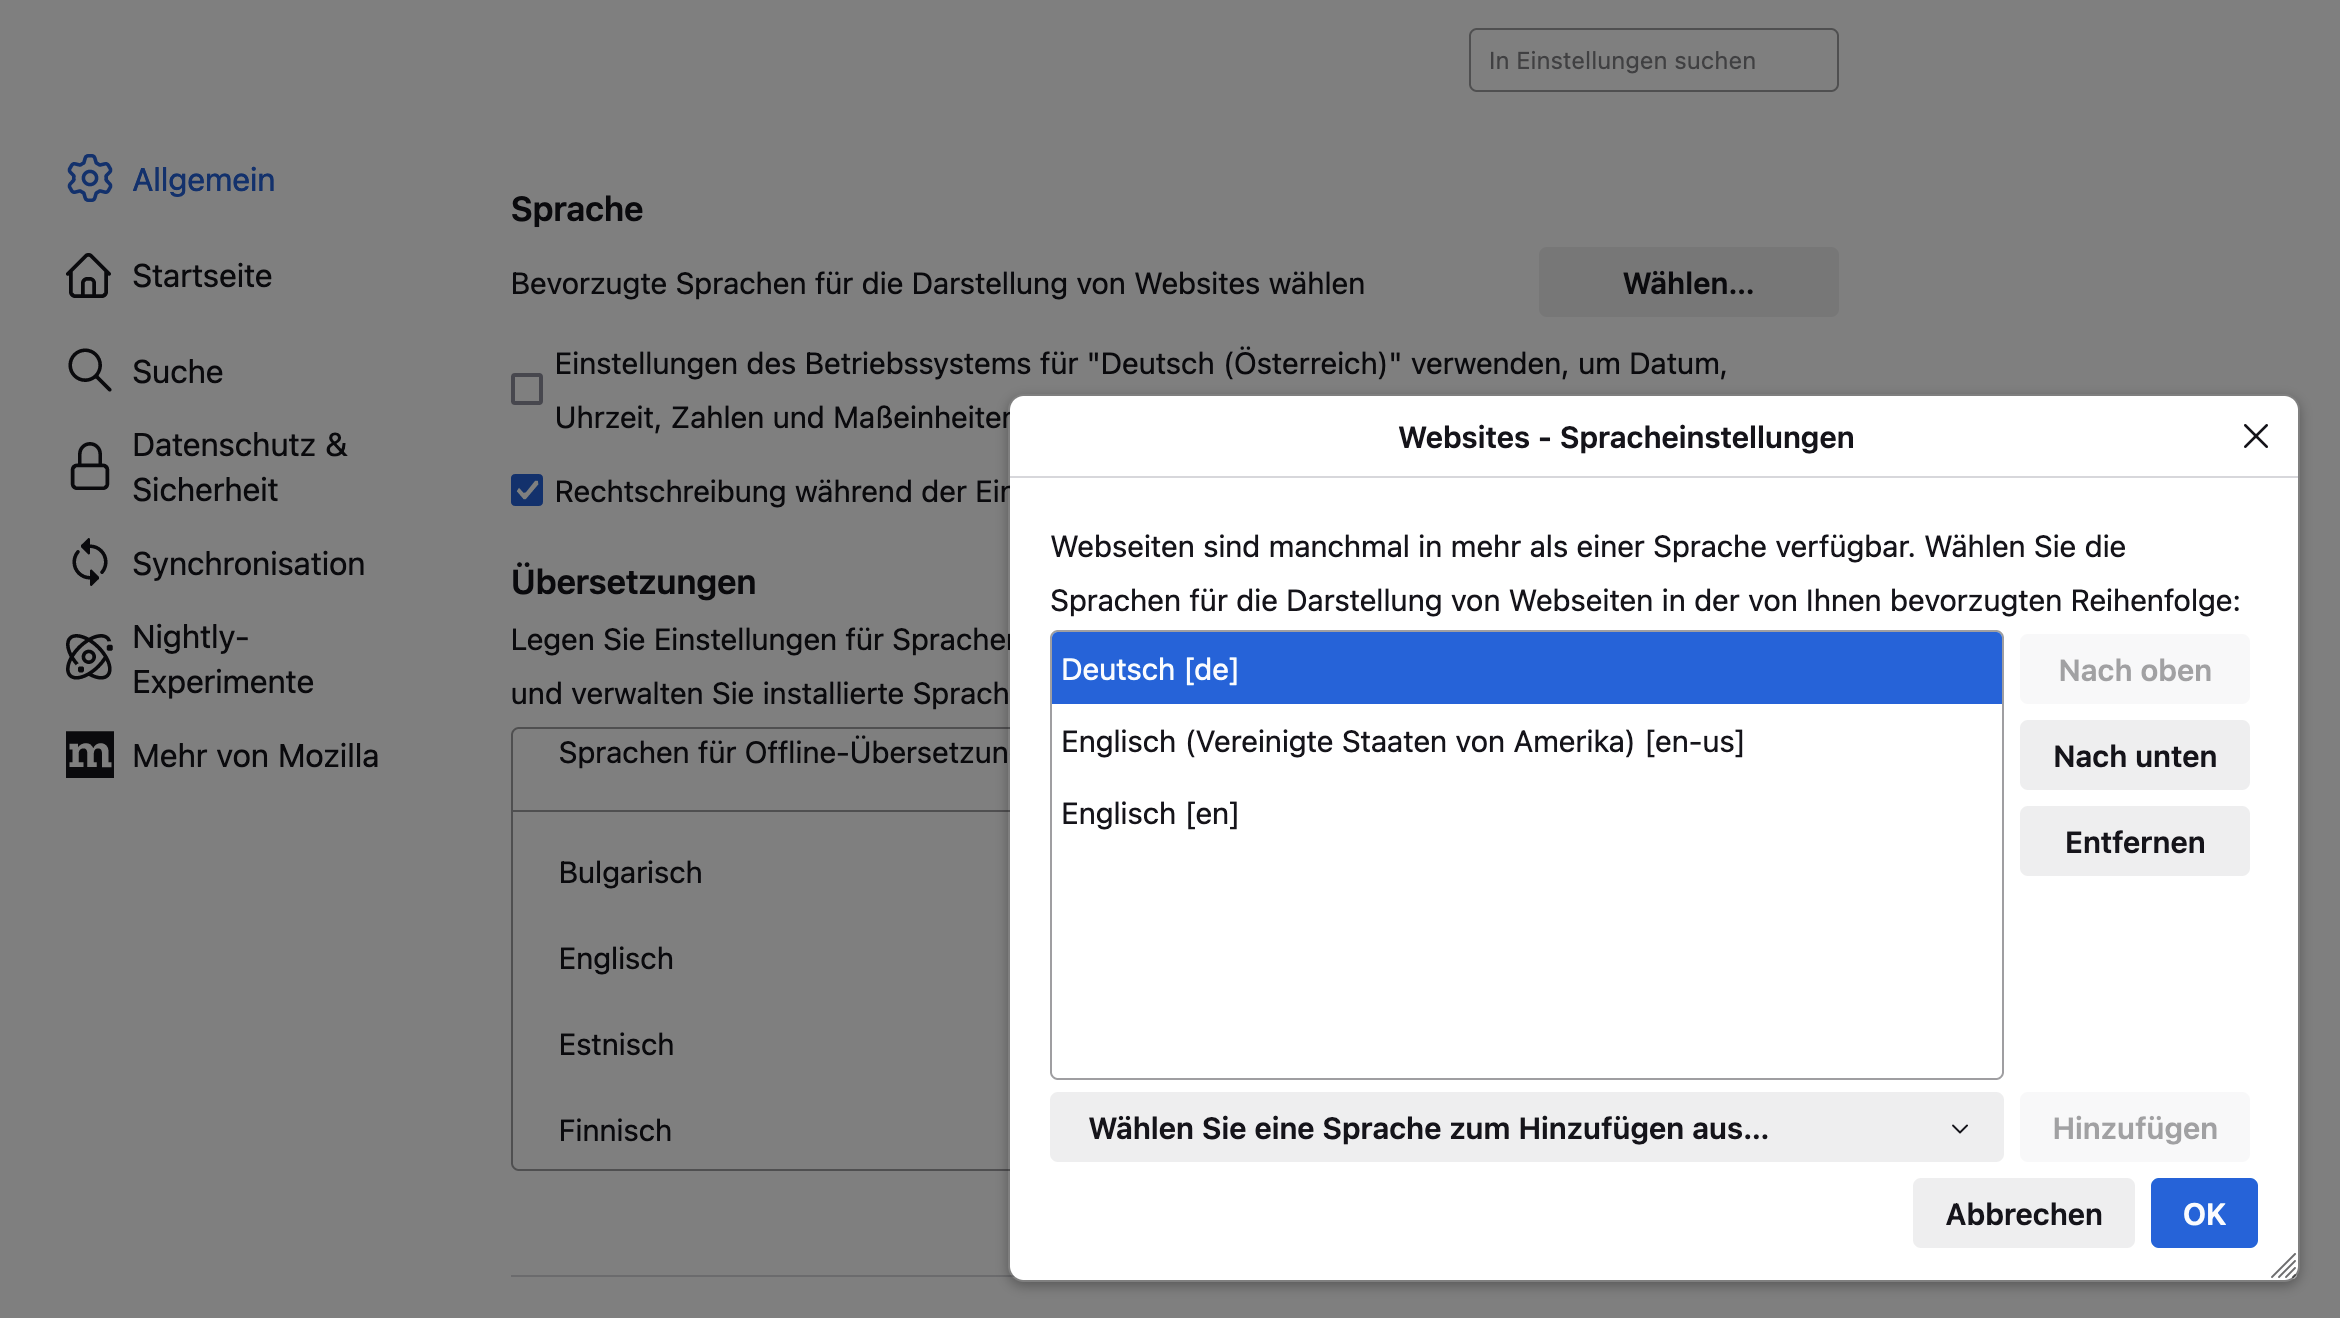Click the Startseite house icon

point(89,275)
